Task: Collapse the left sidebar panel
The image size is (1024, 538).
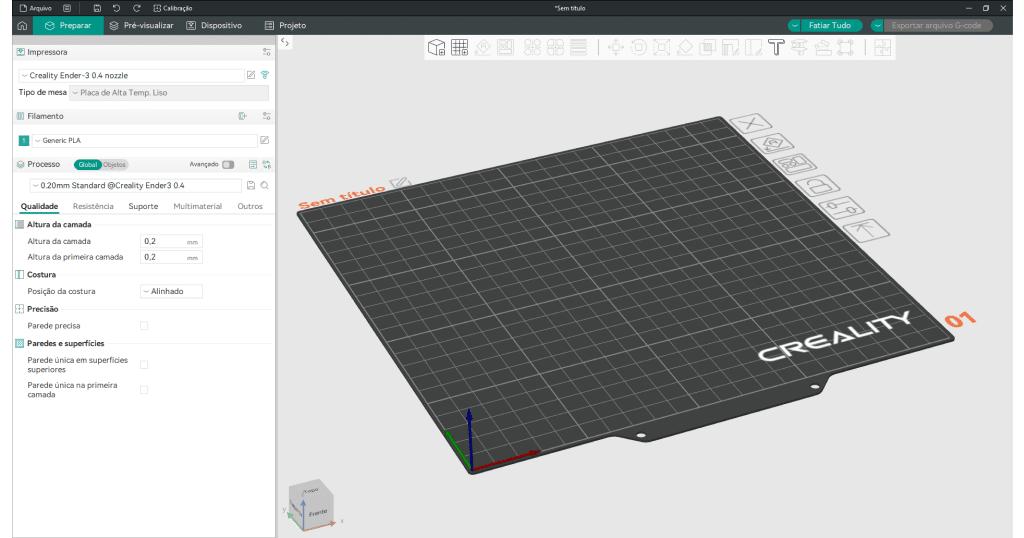Action: point(285,42)
